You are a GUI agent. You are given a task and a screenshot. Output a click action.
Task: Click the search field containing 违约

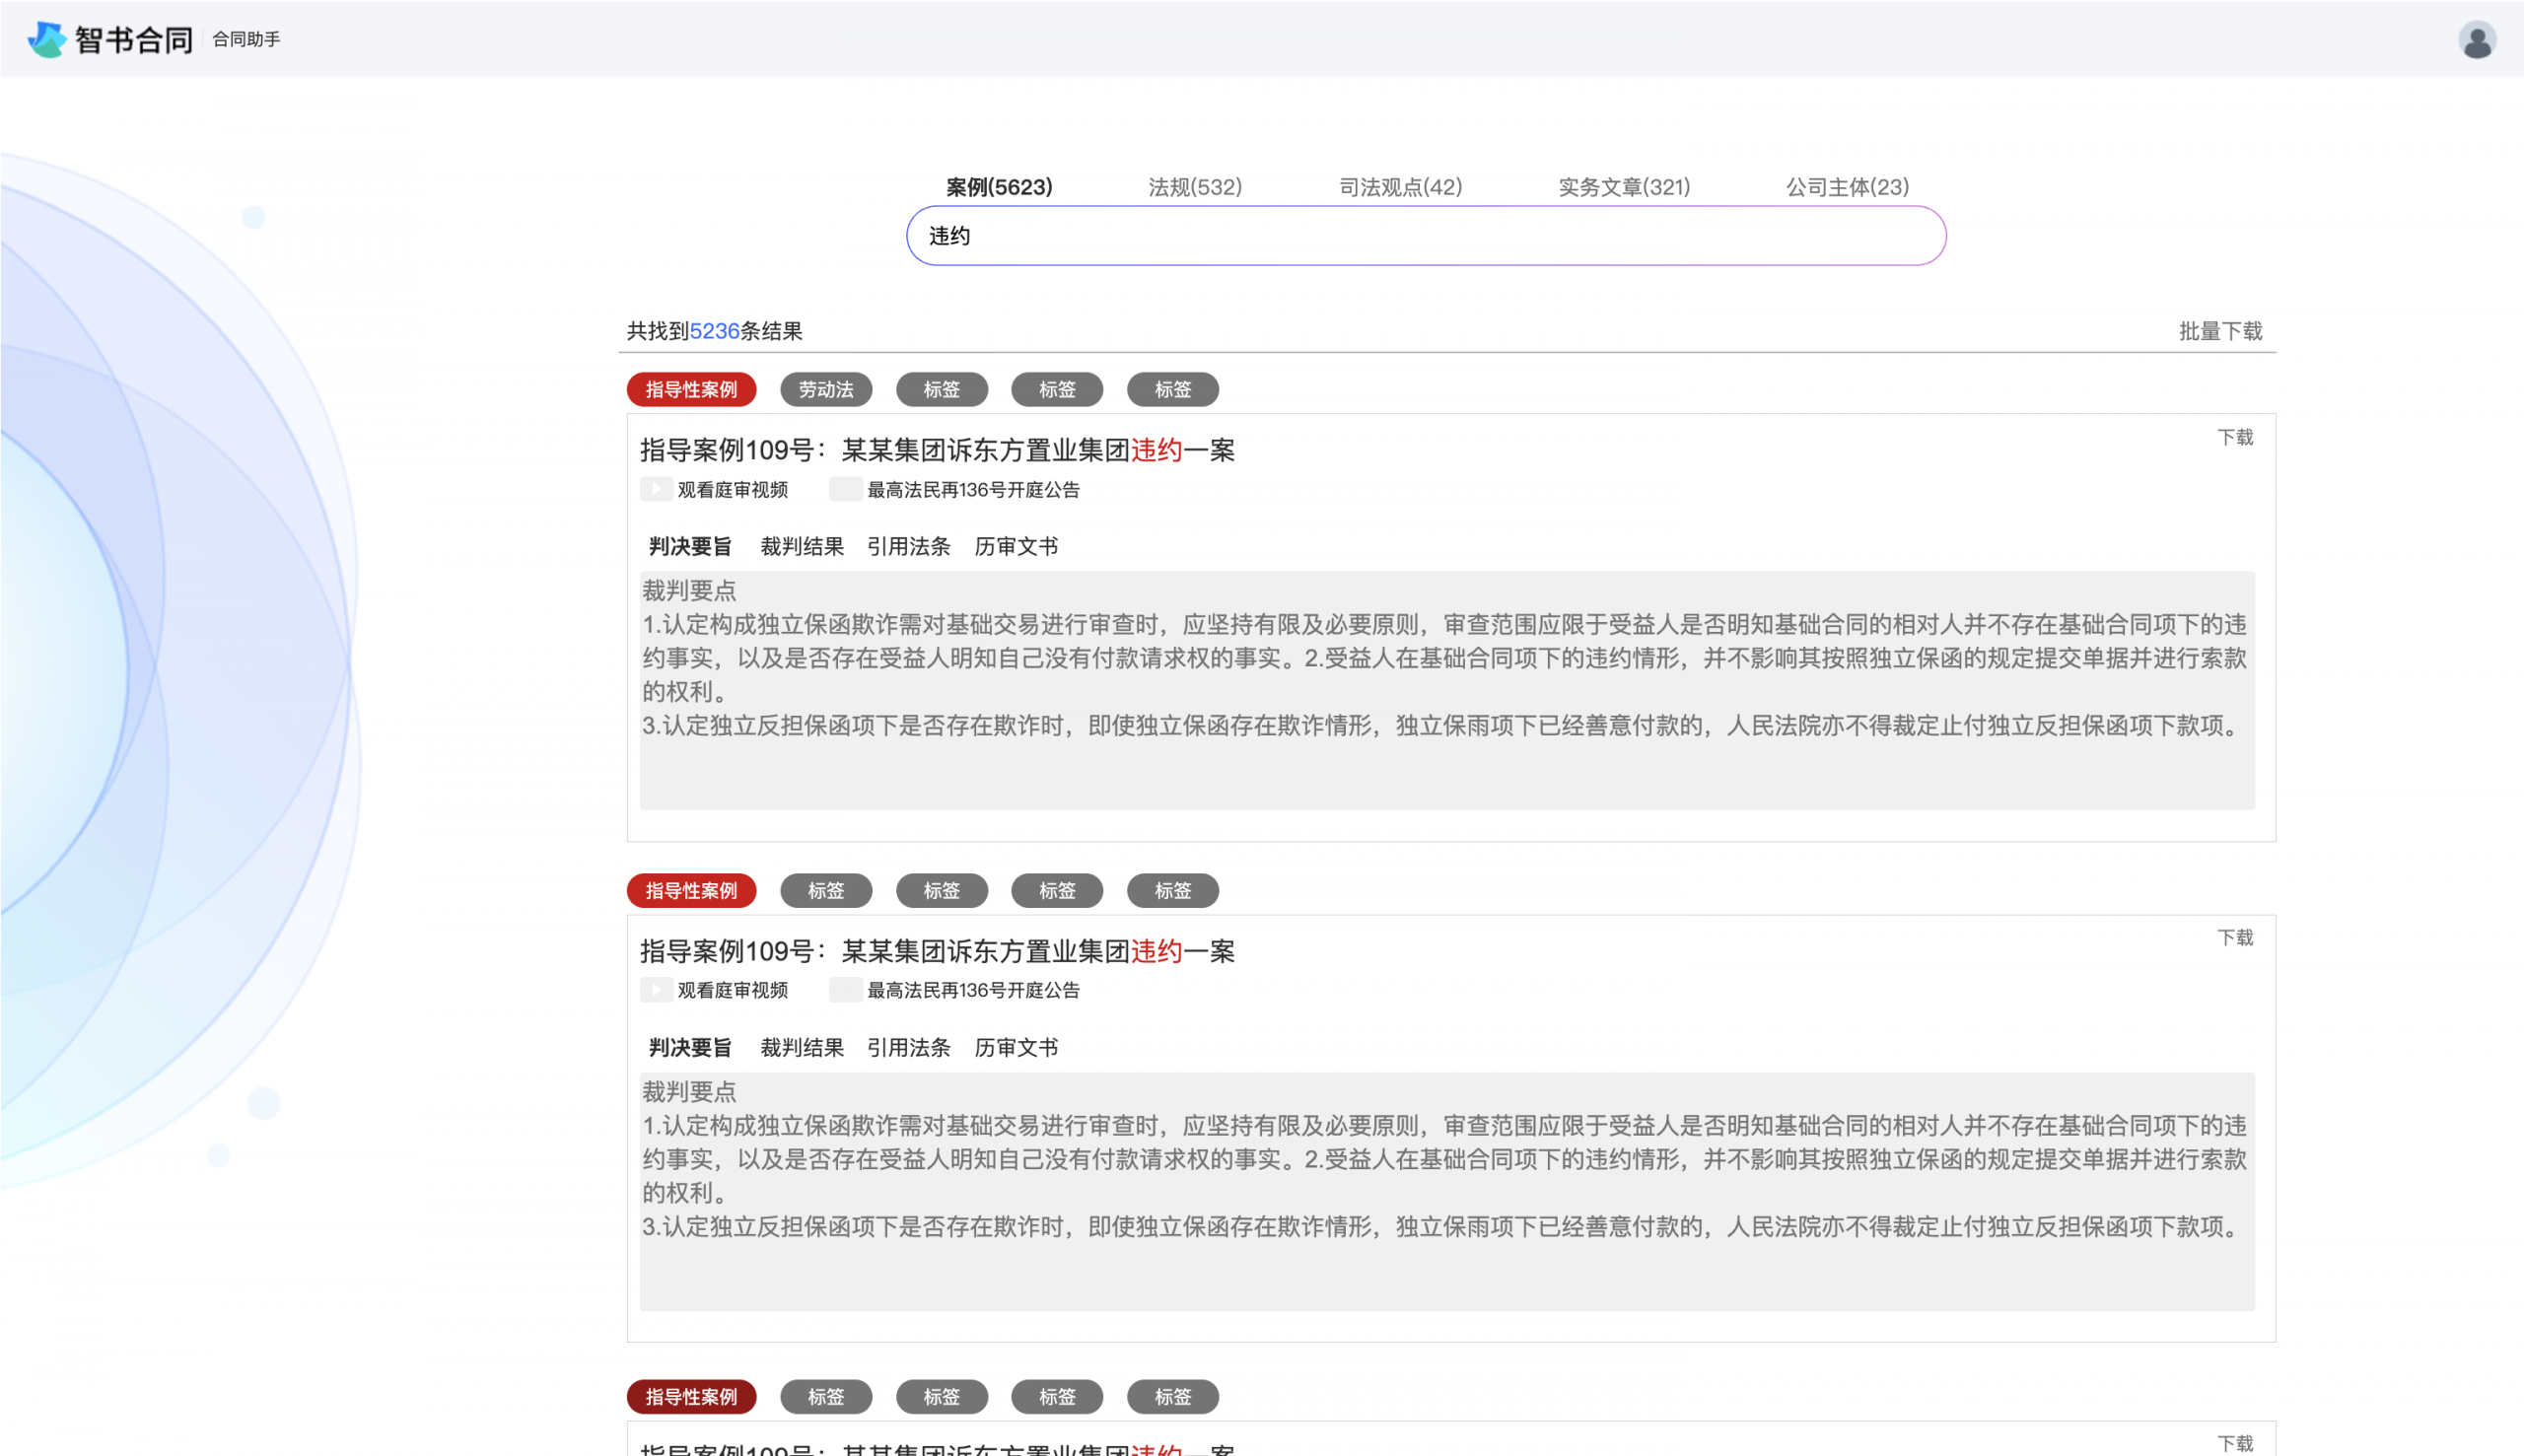1425,236
